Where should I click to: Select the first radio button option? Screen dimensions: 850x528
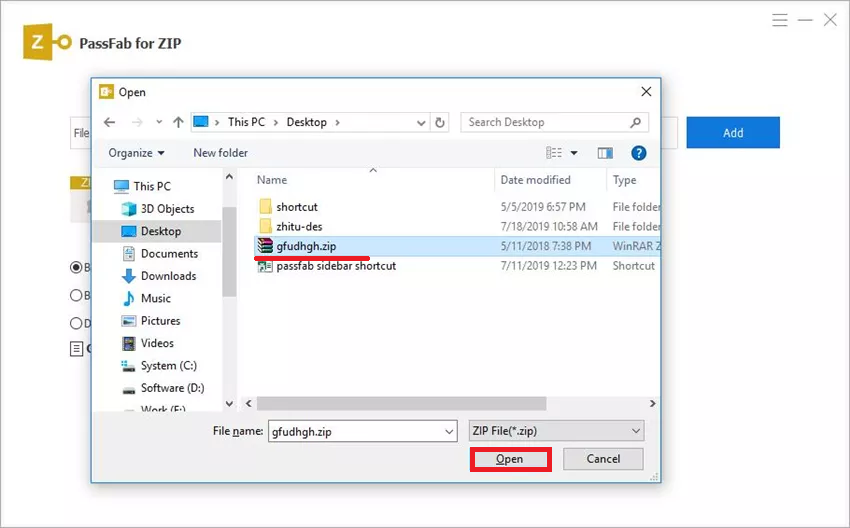pos(76,267)
